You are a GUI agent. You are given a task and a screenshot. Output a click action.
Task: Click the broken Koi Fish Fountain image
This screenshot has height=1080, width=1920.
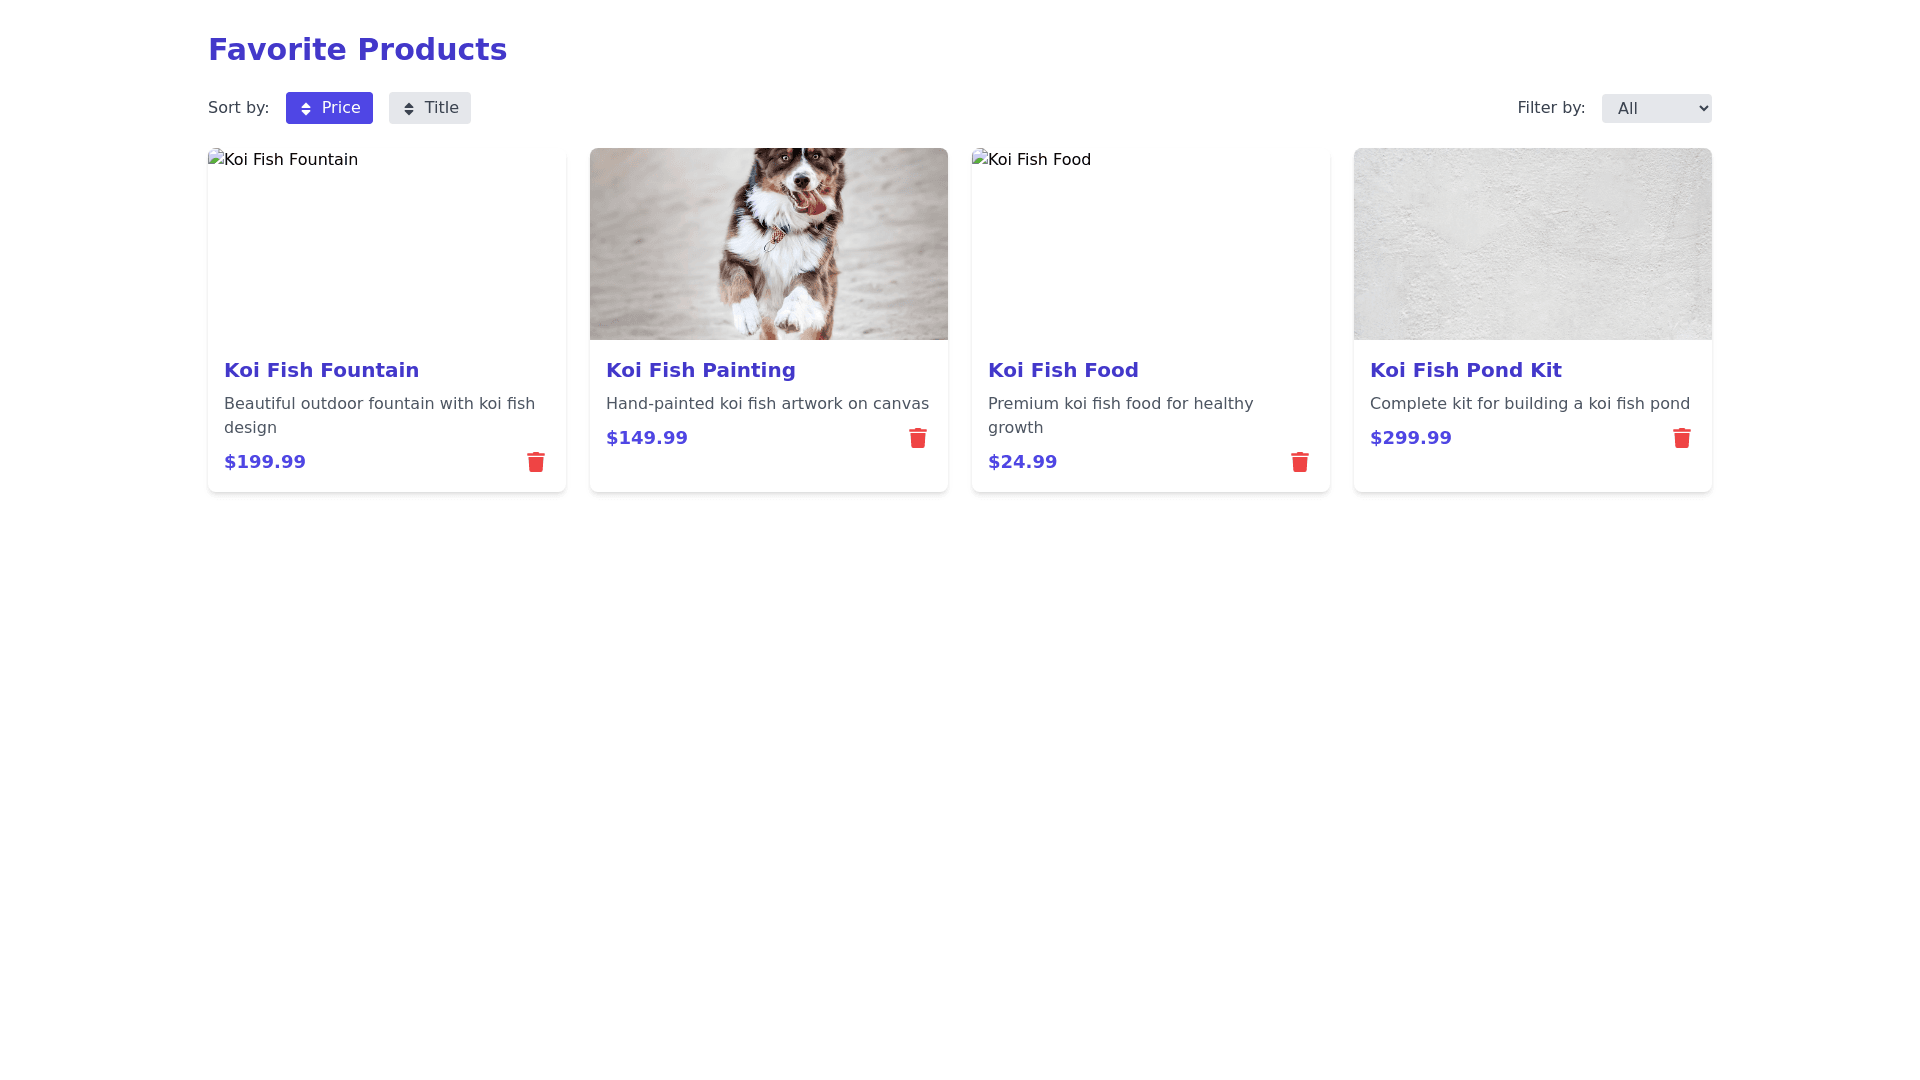(x=386, y=244)
